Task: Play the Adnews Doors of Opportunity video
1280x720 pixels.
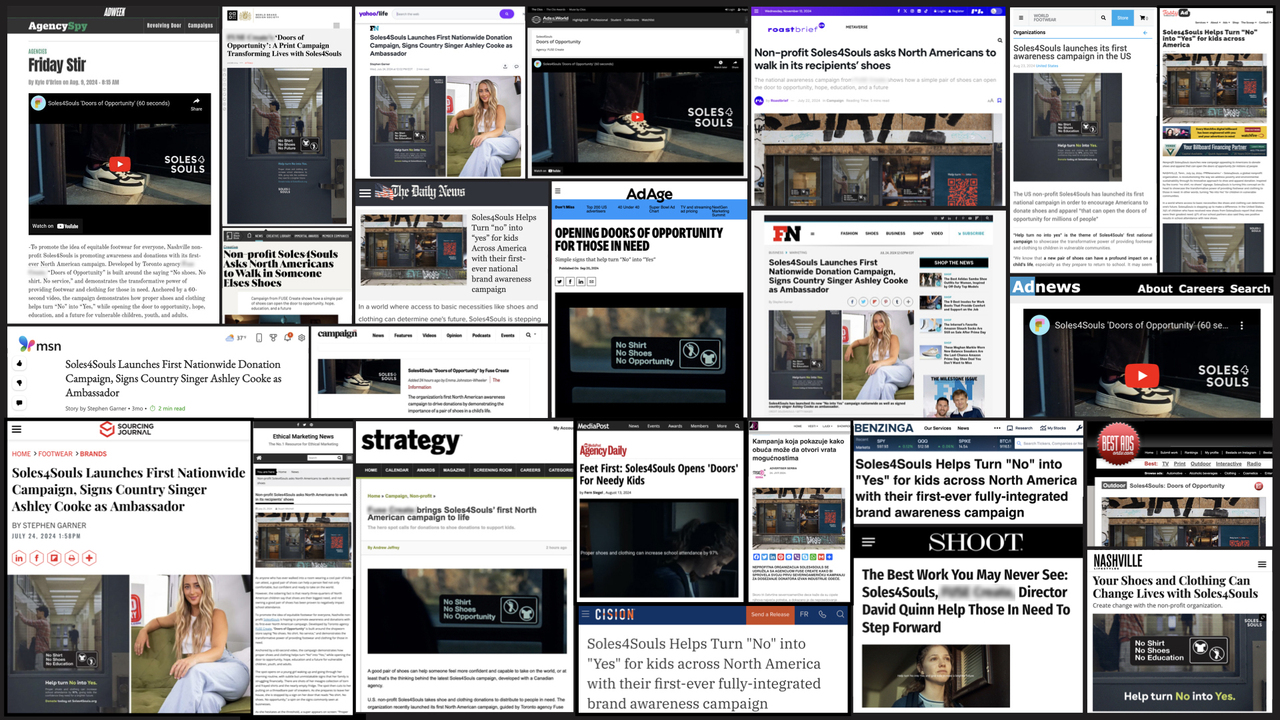Action: coord(1141,376)
